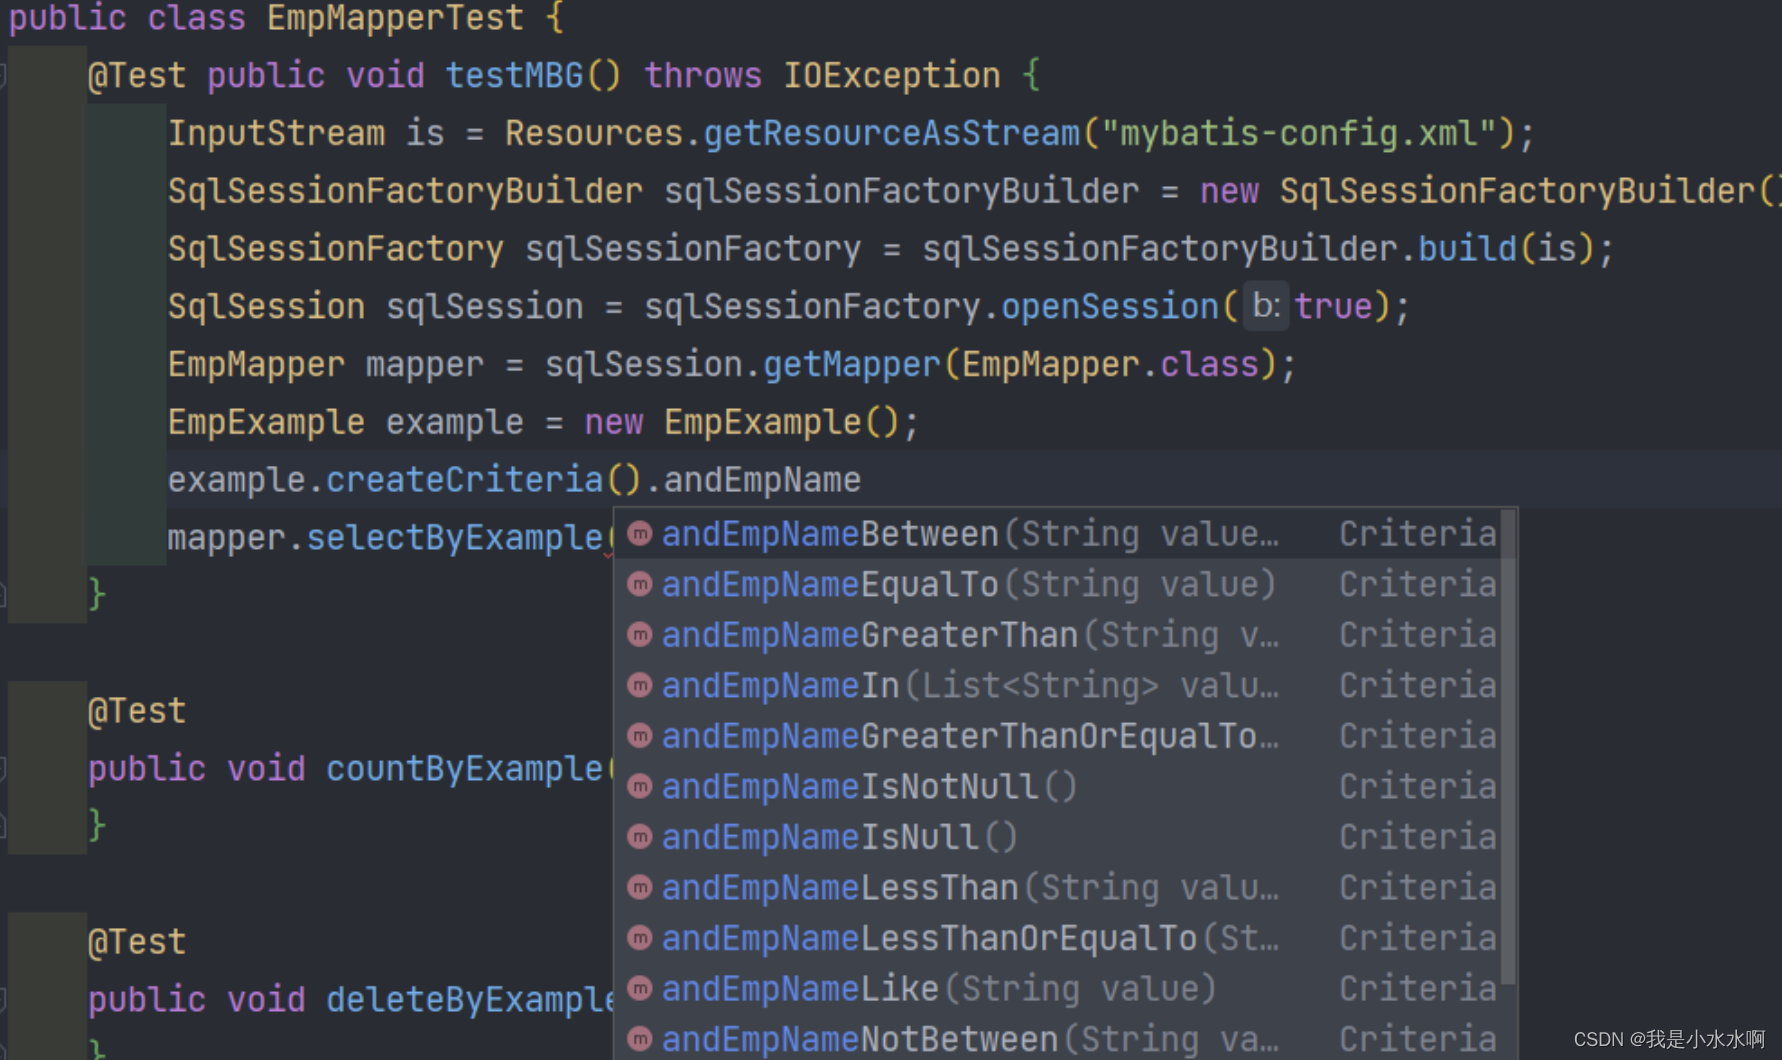Click IOException in throws clause

(x=892, y=75)
